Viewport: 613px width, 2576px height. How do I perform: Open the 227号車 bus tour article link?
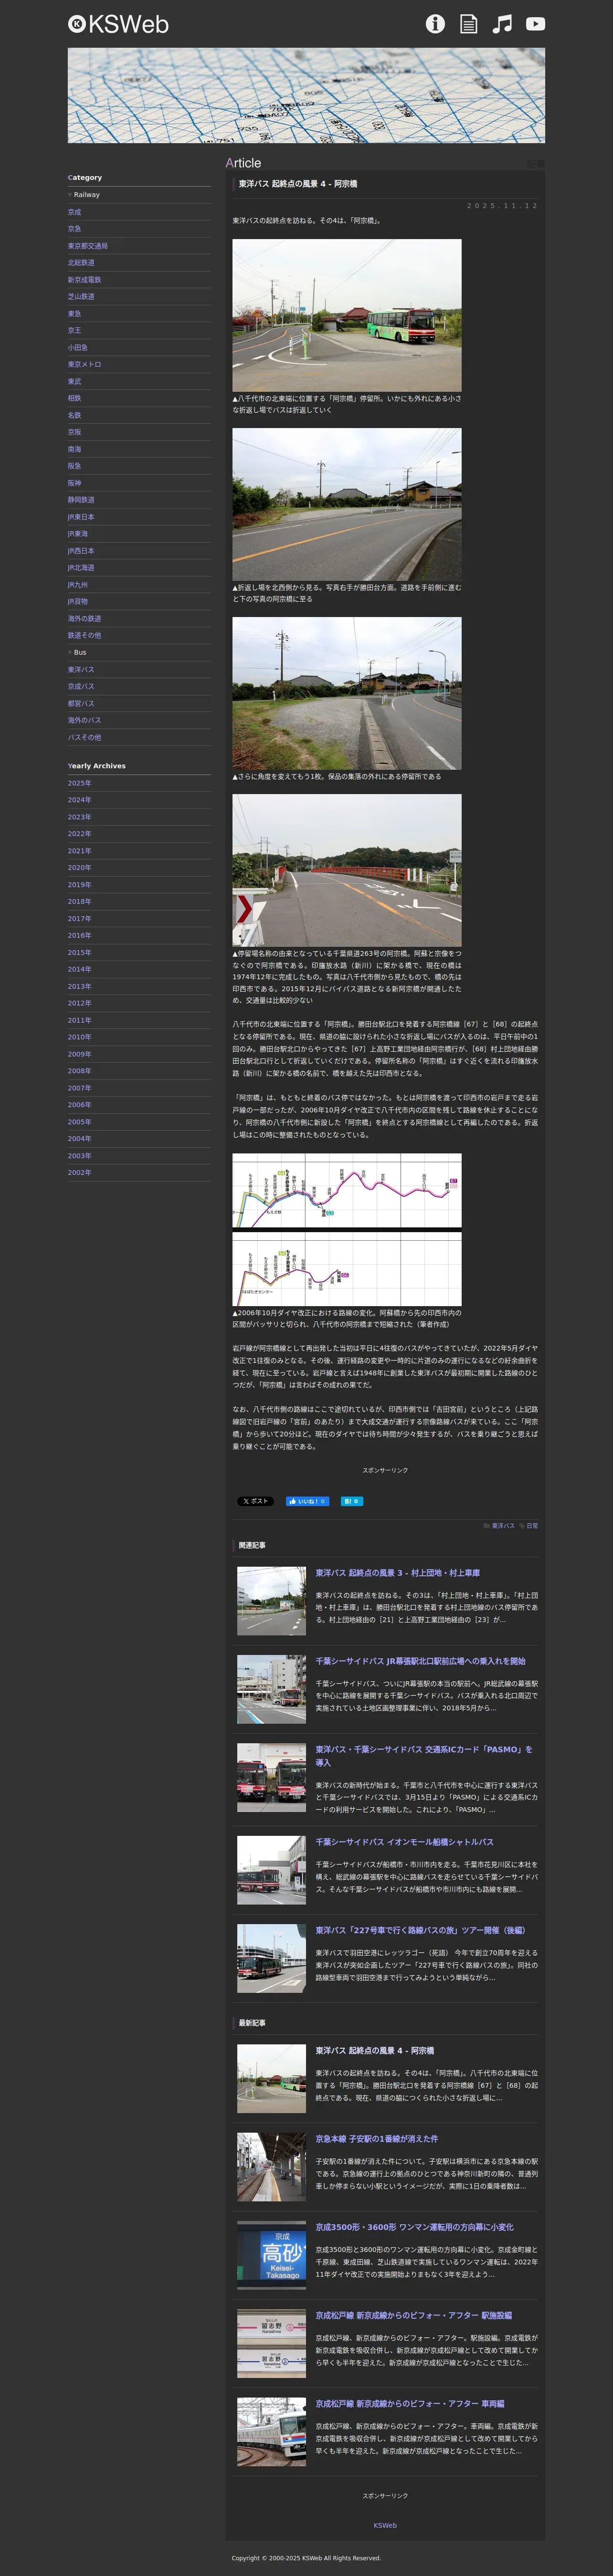click(x=420, y=1930)
